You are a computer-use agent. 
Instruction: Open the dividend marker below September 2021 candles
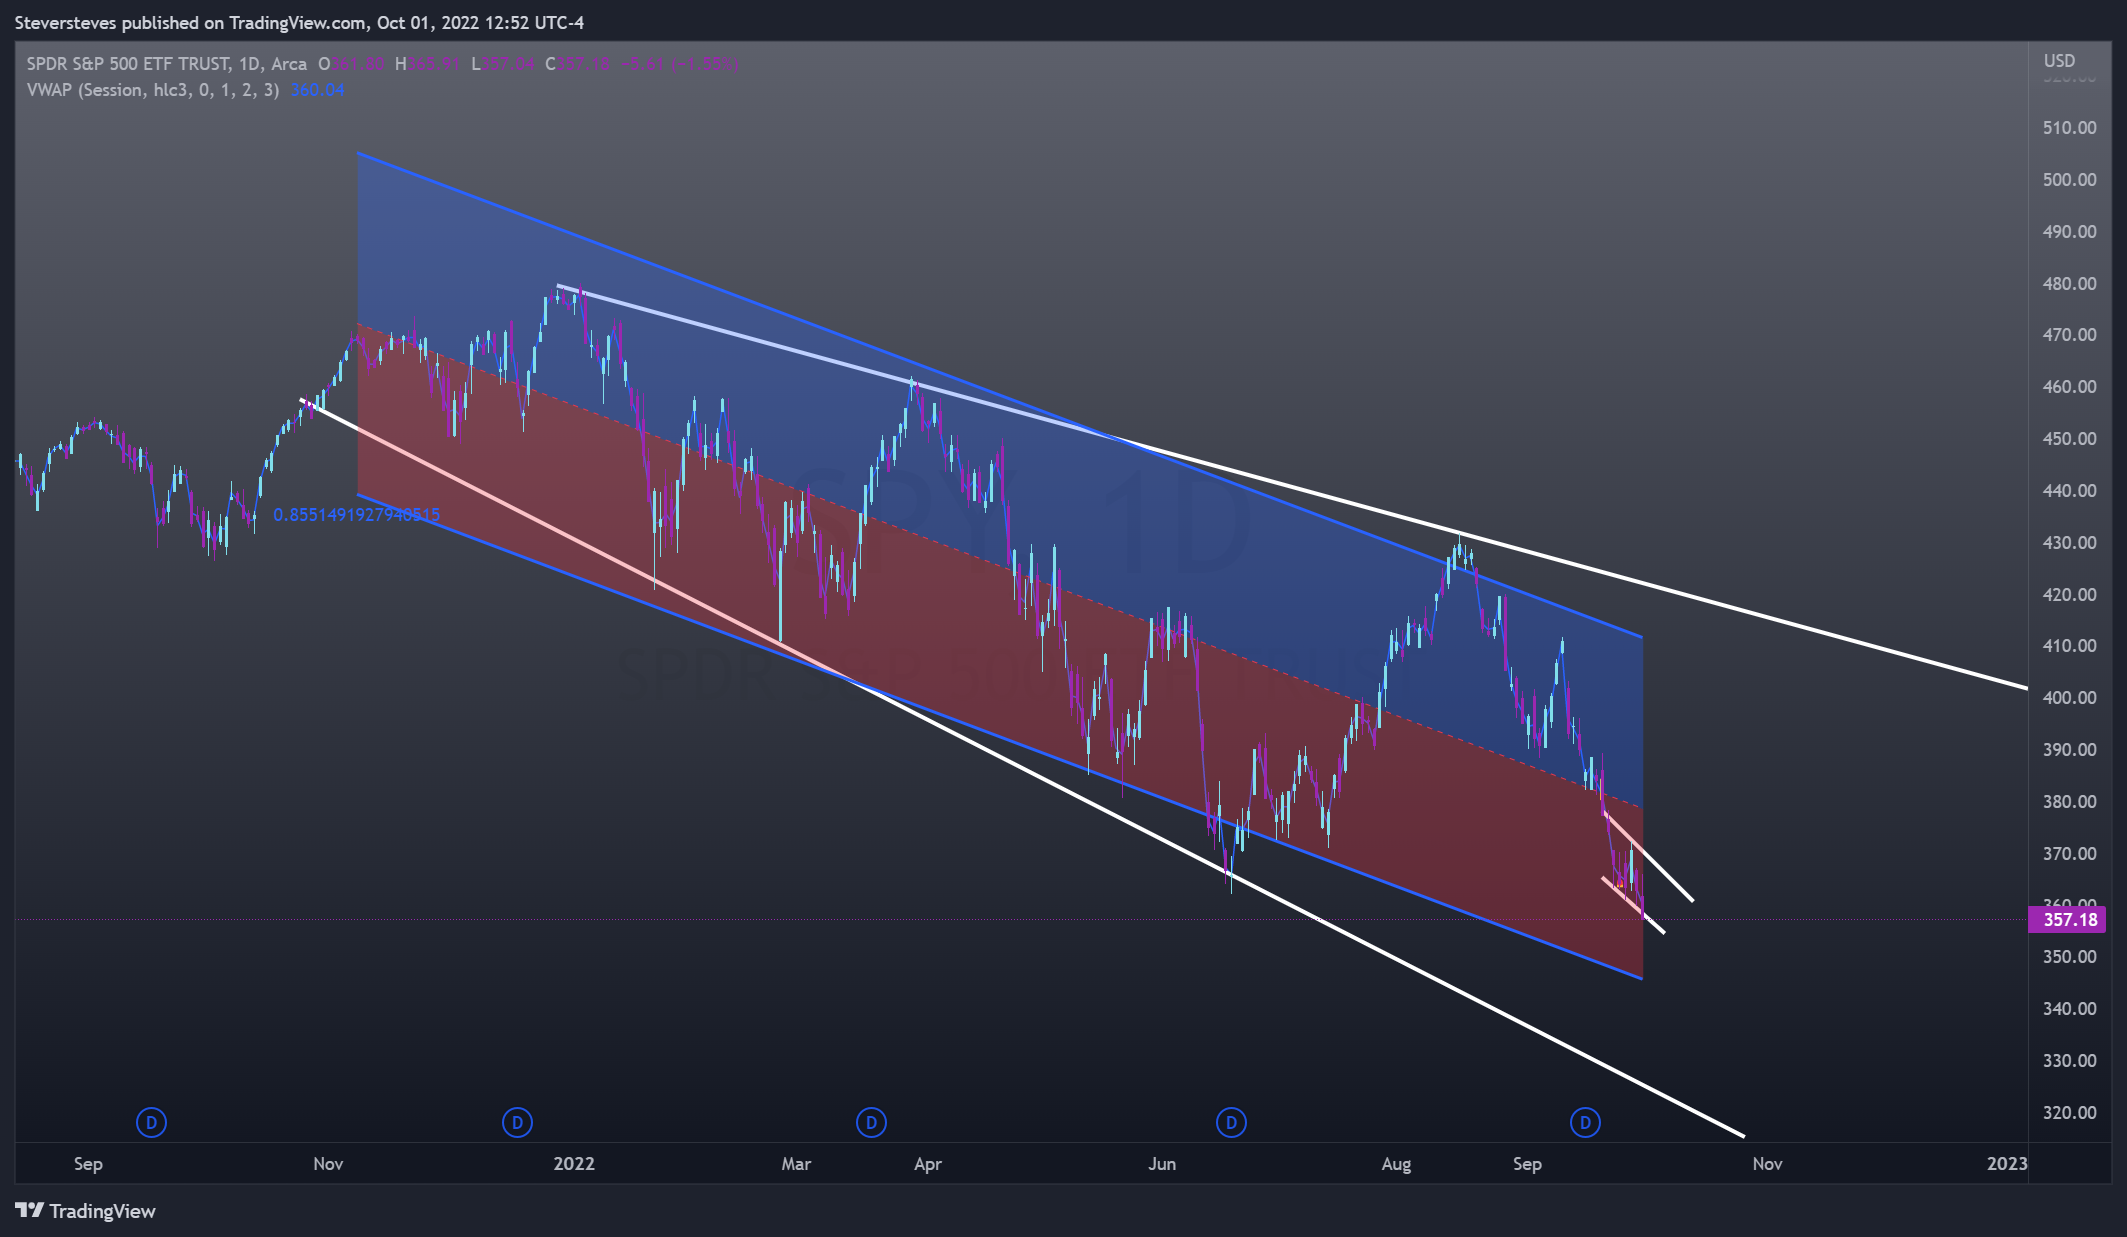(151, 1123)
